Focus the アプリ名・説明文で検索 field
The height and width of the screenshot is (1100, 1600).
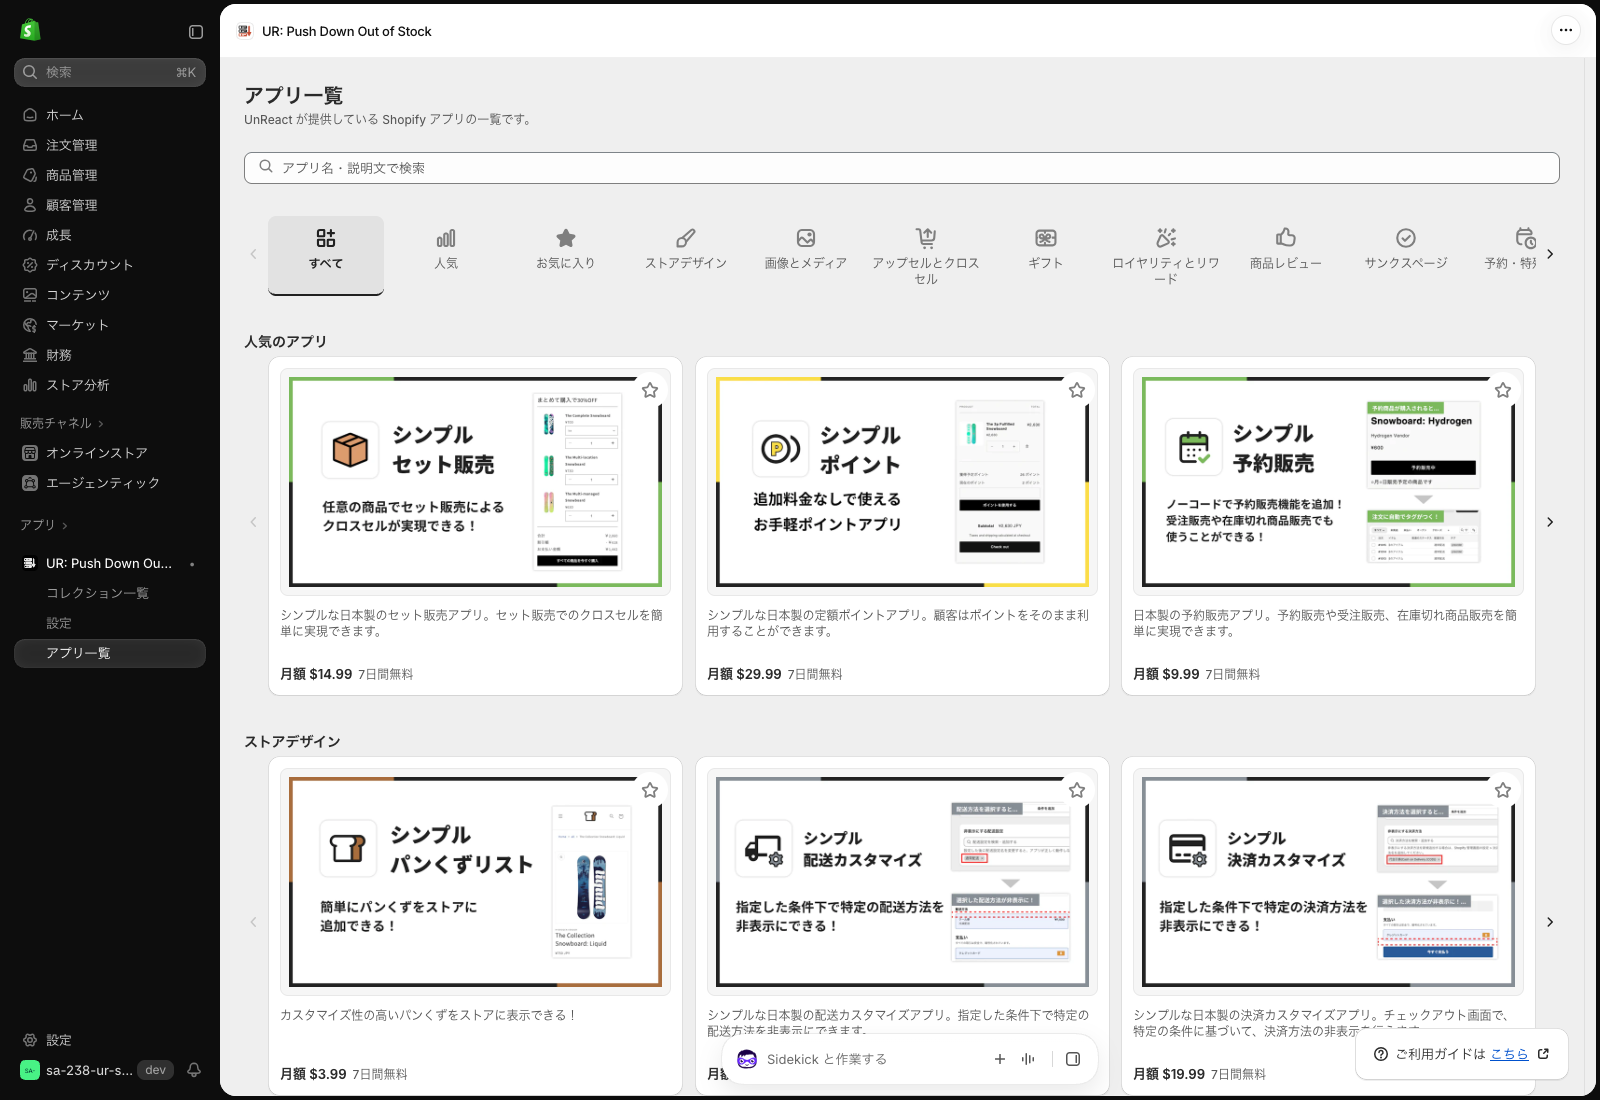point(902,168)
